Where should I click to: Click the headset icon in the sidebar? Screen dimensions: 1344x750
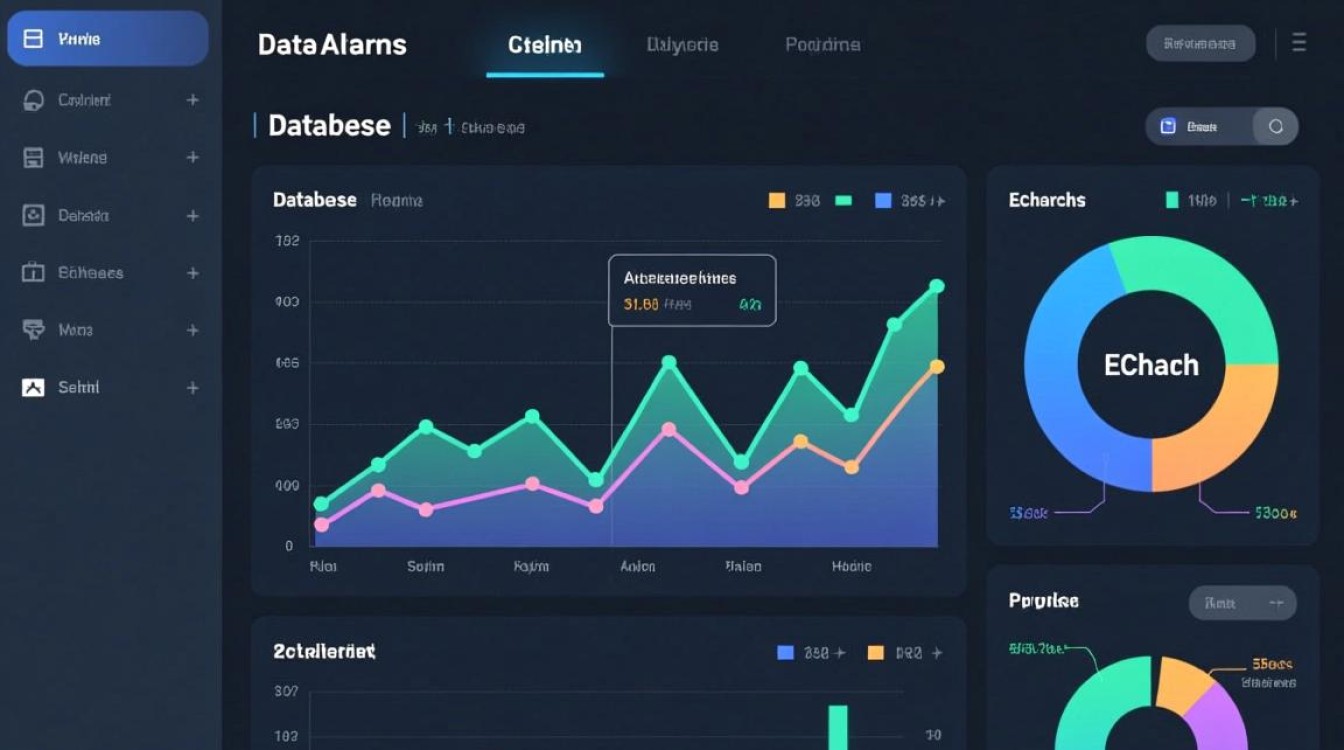33,100
